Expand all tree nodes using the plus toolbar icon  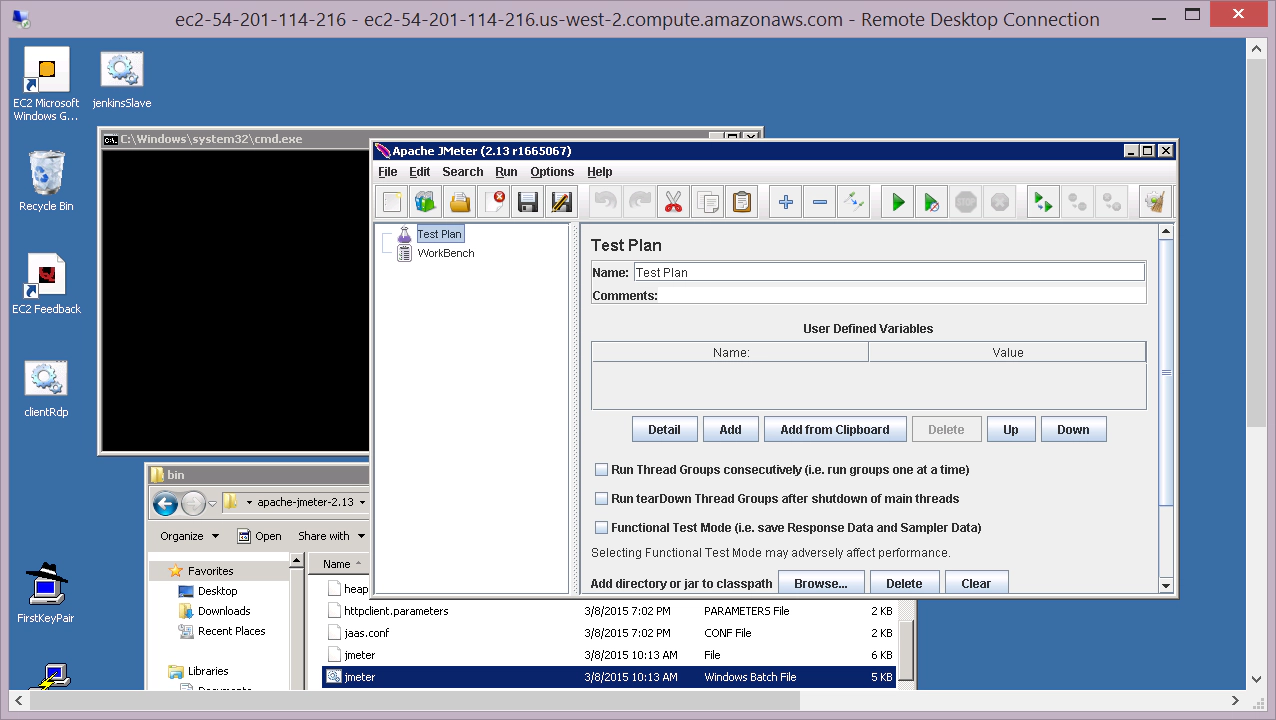click(x=785, y=201)
